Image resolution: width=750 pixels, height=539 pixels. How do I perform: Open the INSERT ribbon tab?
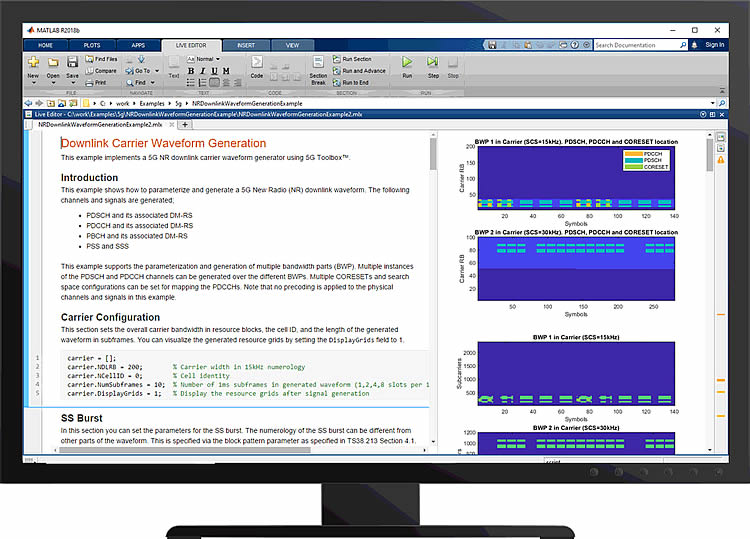(246, 45)
